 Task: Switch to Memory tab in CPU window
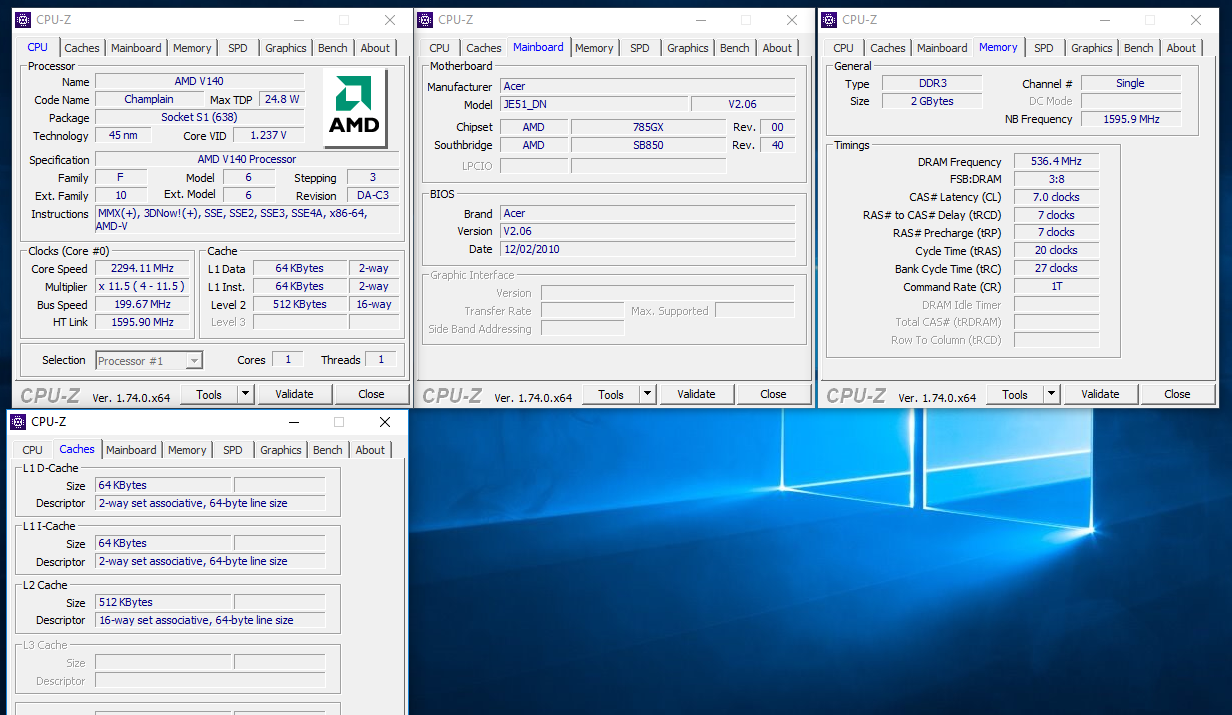[192, 48]
